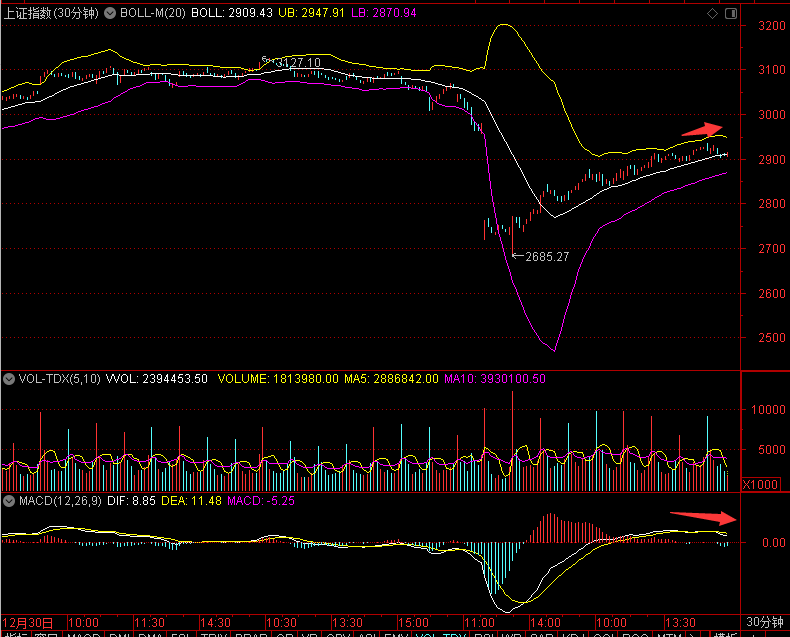Click the MA5: 2886842.00 label
The image size is (790, 637).
coord(391,378)
